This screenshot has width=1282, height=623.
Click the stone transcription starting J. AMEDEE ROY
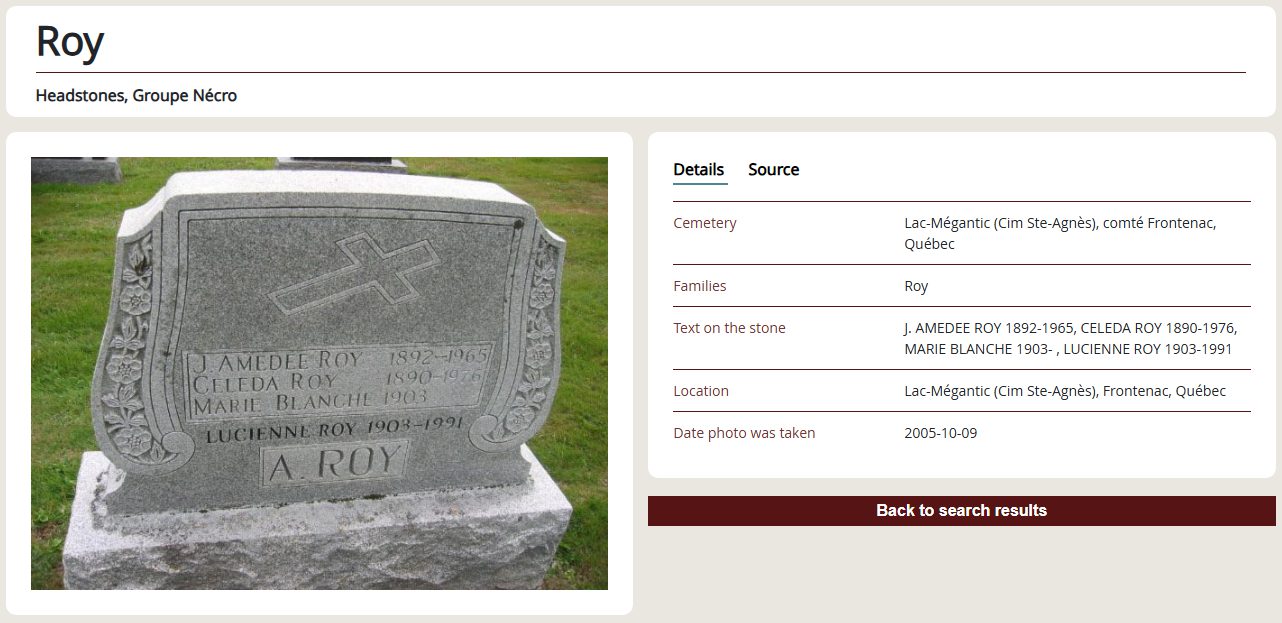(x=1070, y=338)
